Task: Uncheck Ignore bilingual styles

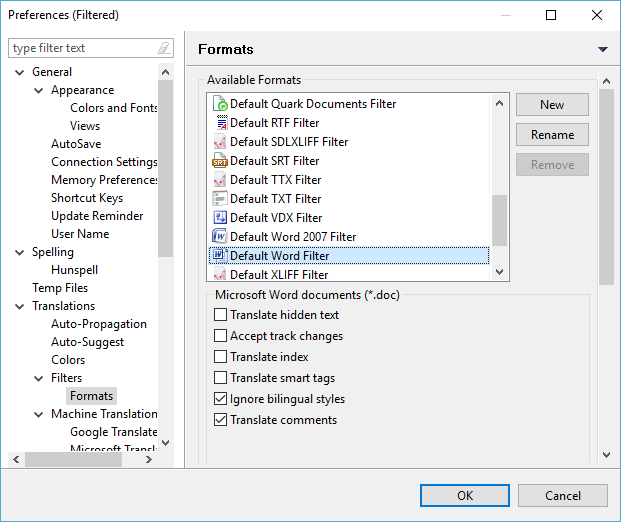Action: pos(220,399)
